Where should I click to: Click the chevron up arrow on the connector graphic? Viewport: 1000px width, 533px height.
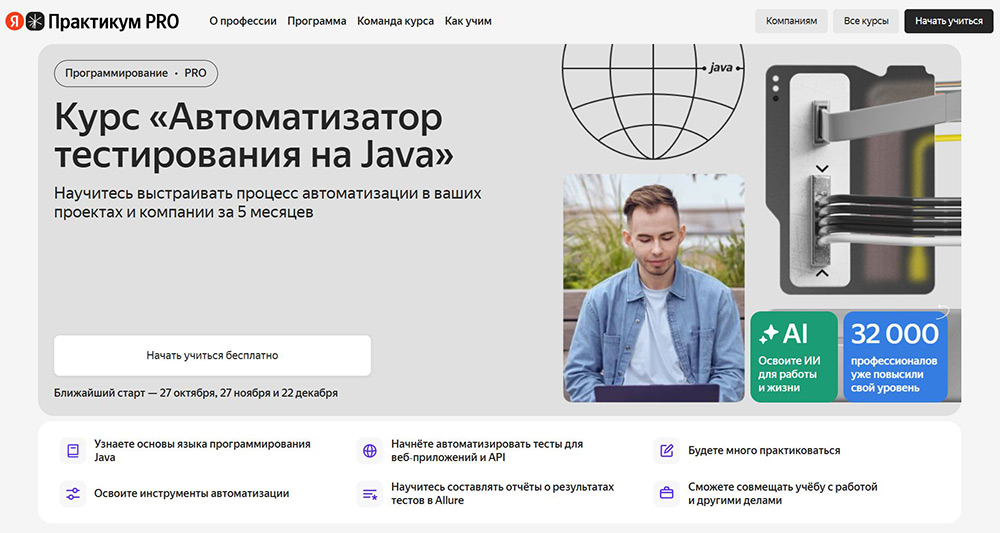[822, 273]
